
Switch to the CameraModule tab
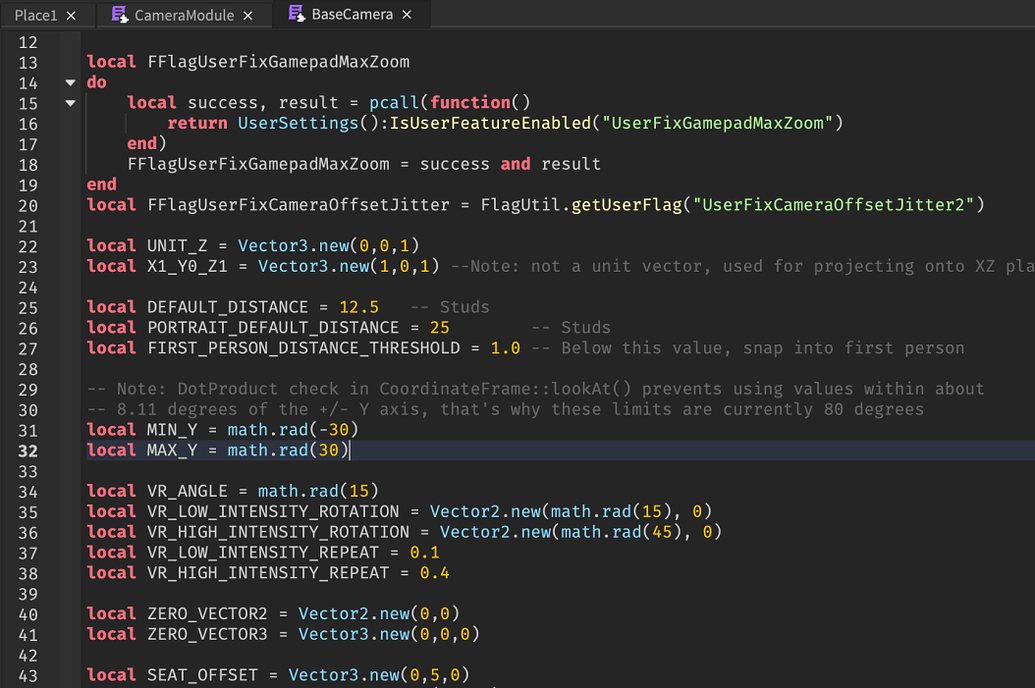point(180,14)
